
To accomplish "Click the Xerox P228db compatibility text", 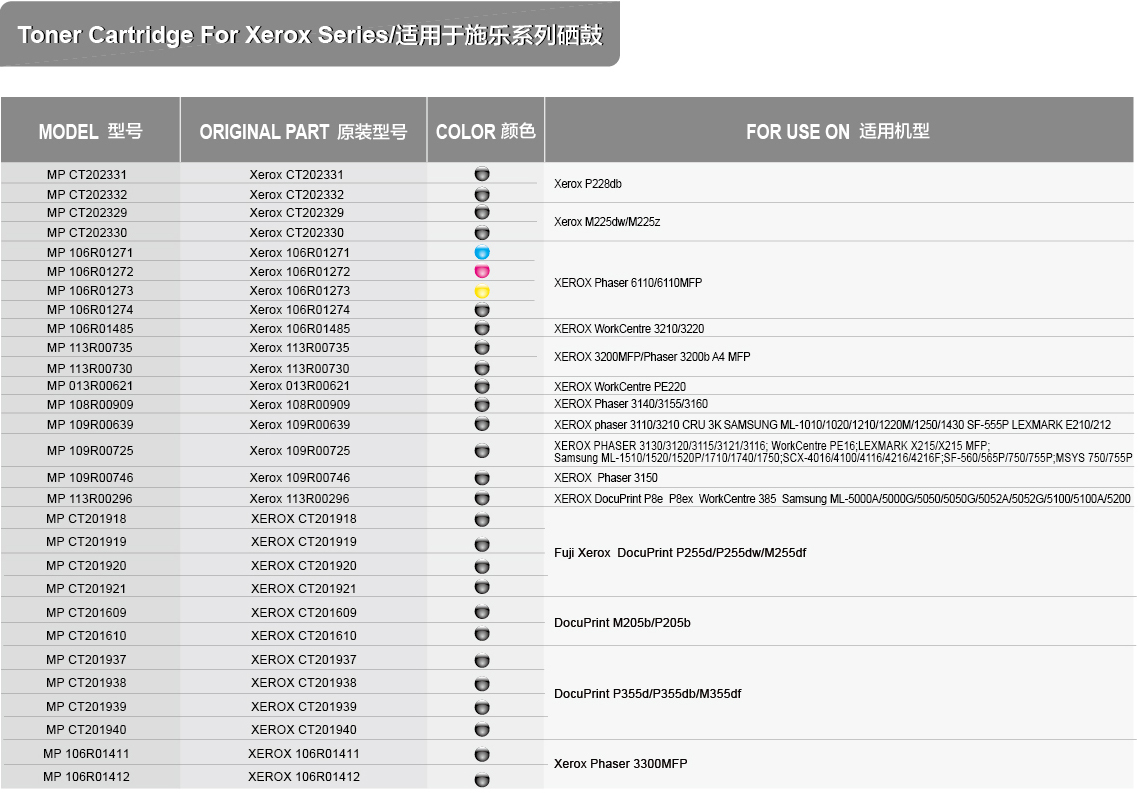I will (588, 184).
